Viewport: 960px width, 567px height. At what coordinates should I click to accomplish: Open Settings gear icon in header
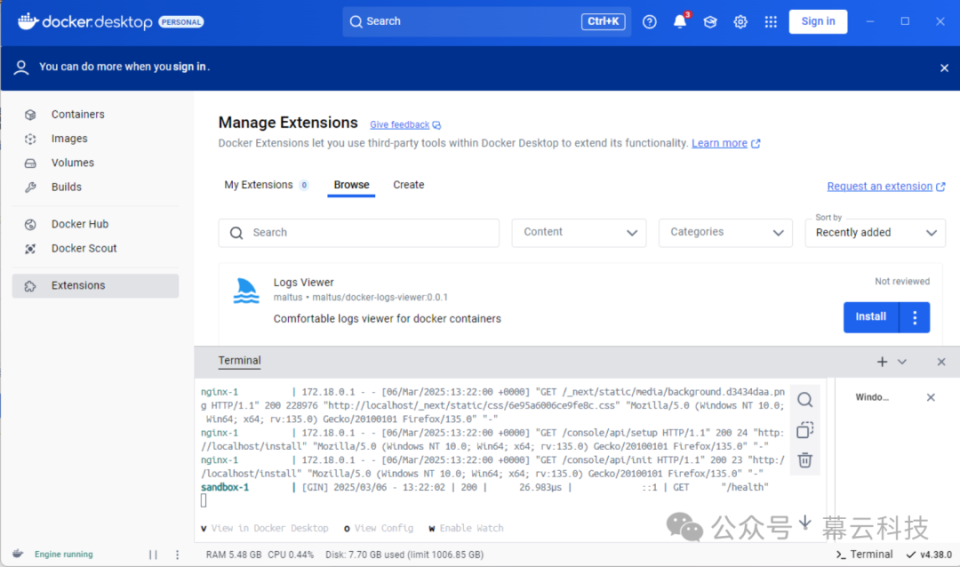pos(740,22)
